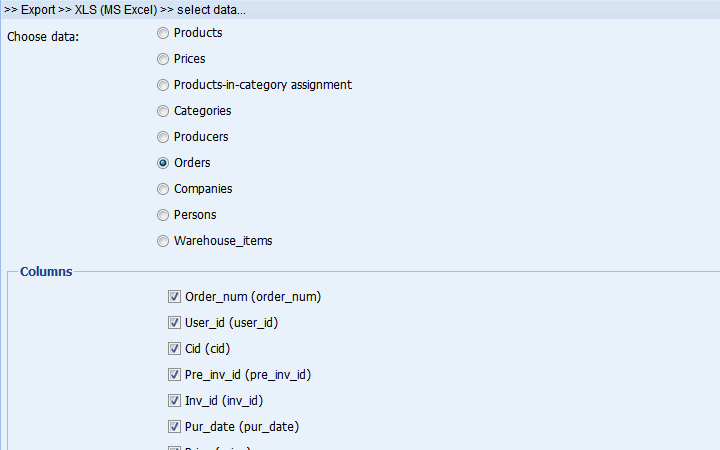Click the Columns group header
720x450 pixels.
tap(46, 271)
